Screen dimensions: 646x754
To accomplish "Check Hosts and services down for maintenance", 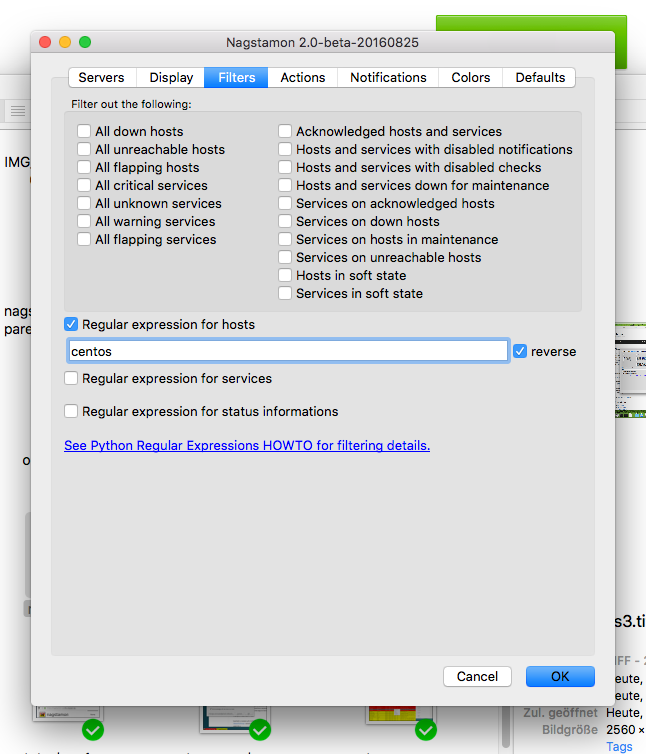I will 286,186.
